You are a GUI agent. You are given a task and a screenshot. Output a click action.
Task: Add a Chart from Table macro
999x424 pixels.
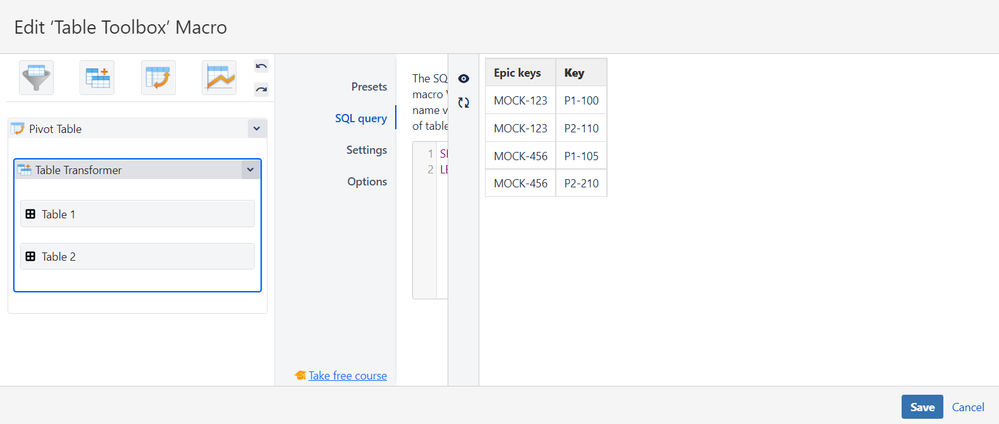[x=219, y=77]
